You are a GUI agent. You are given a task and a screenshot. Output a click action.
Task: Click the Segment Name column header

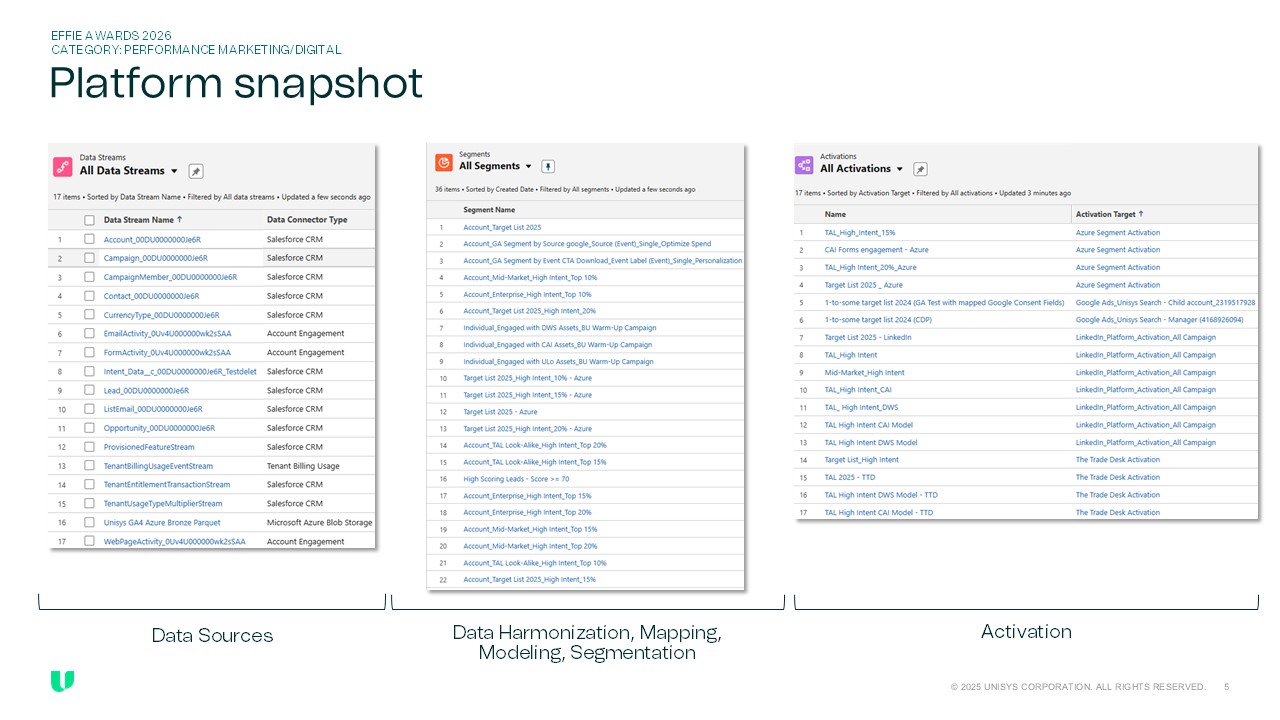point(489,210)
